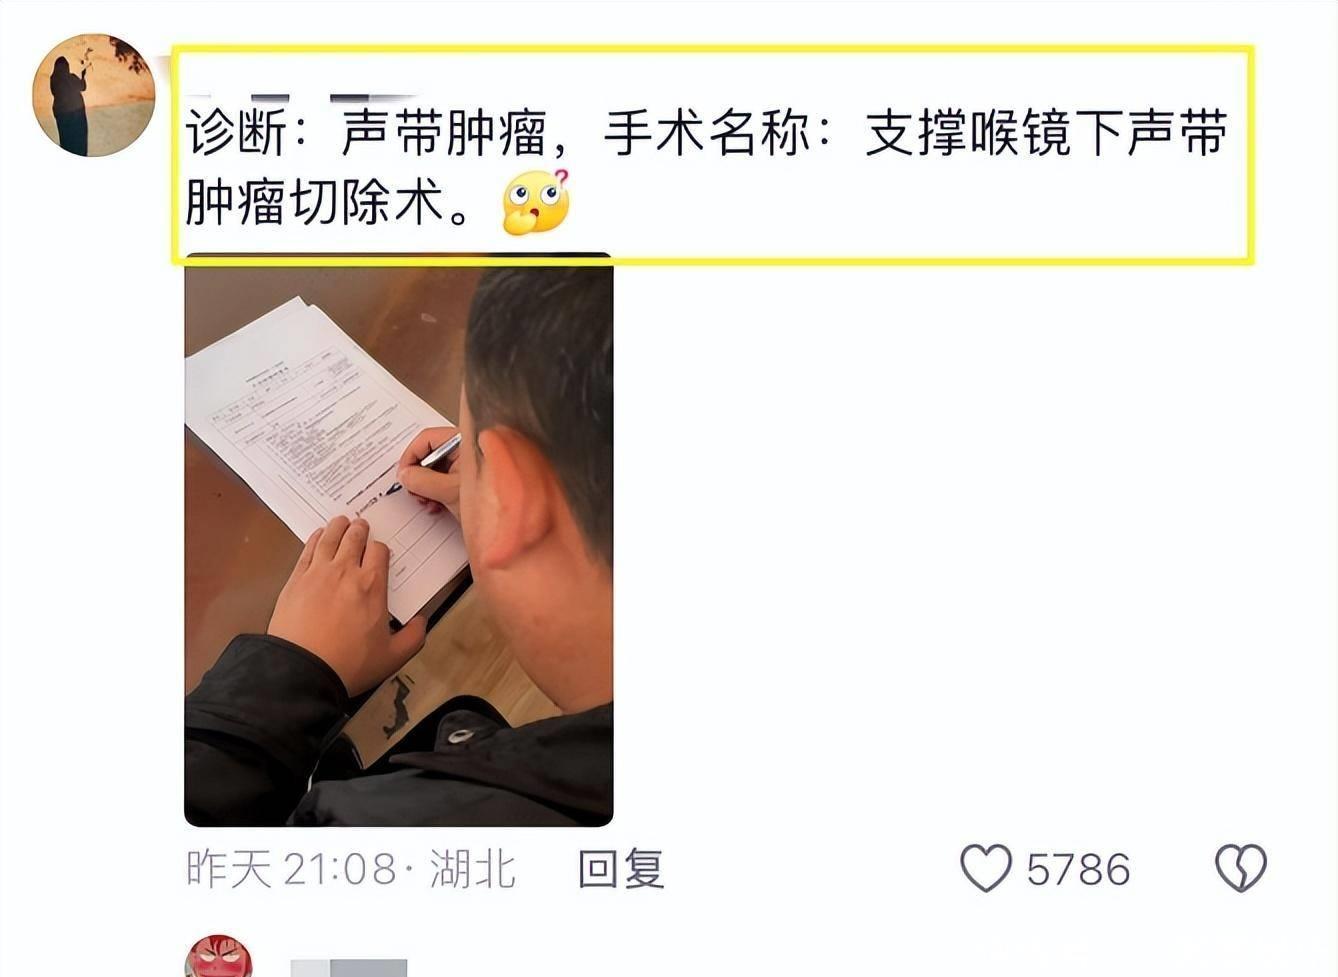Screen dimensions: 1338x977
Task: Open second commenter's blurred username
Action: 349,967
